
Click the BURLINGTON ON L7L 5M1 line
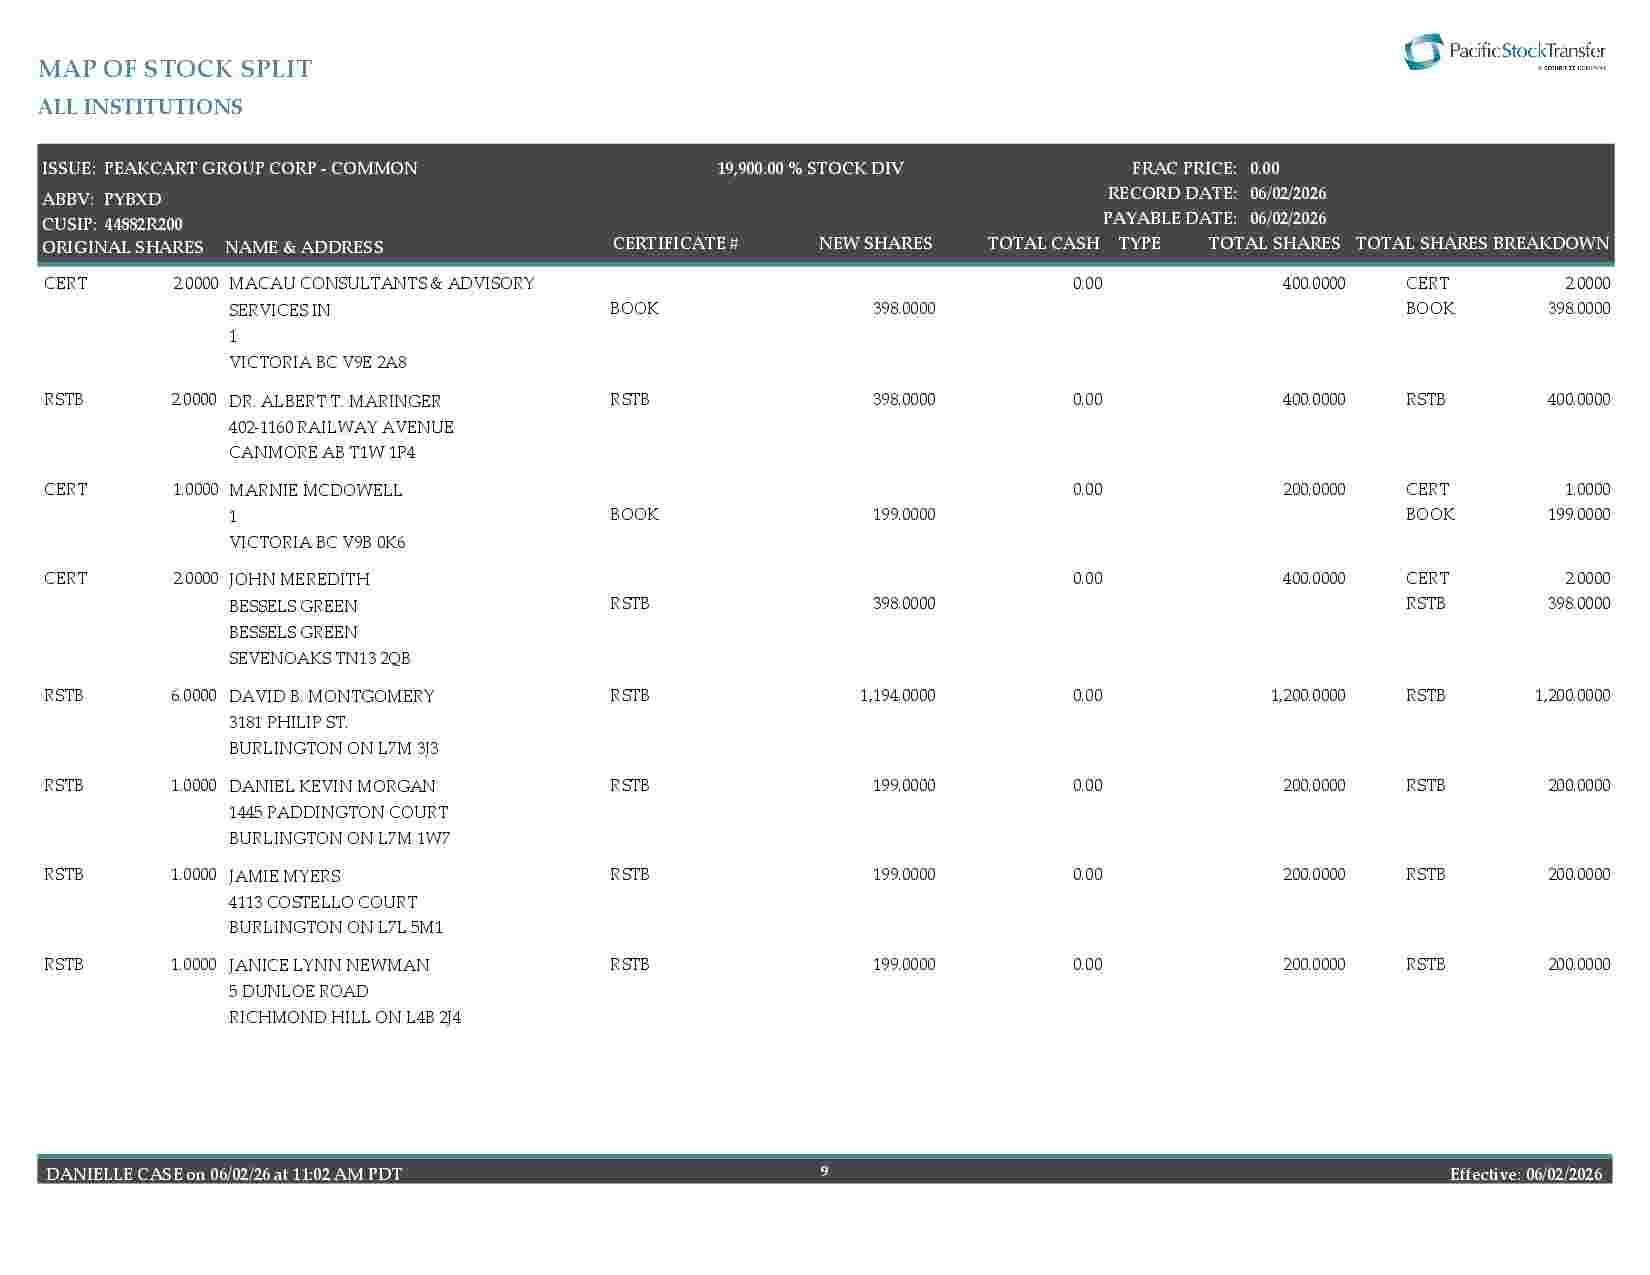click(336, 927)
